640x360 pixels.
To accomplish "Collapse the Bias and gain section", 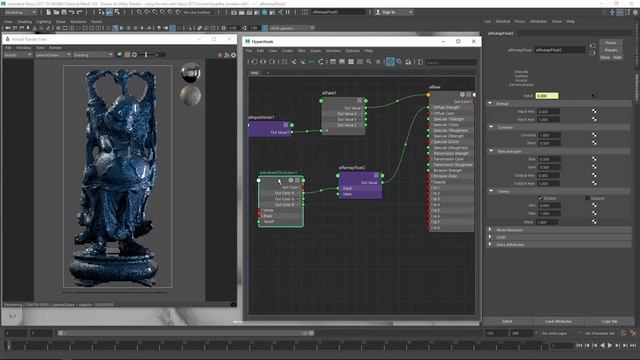I will point(491,151).
